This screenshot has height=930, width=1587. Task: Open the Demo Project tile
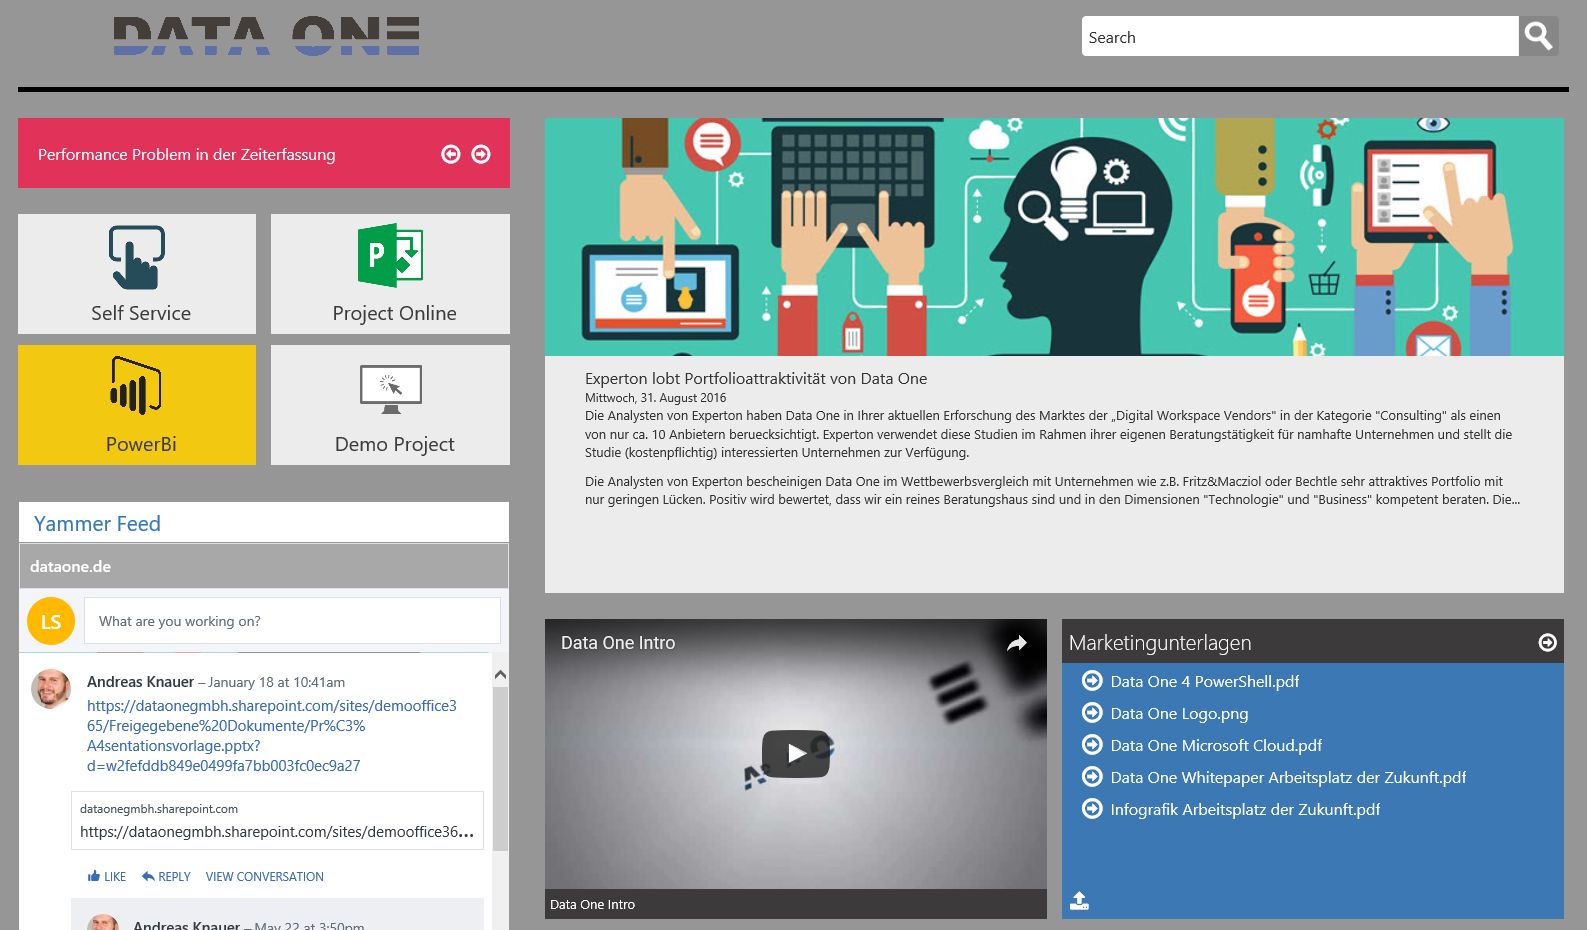390,405
